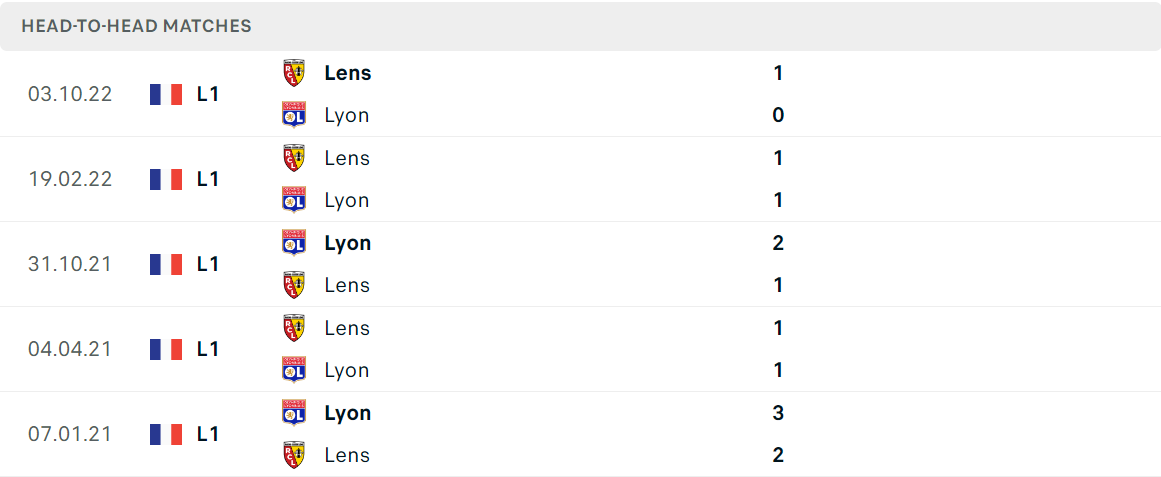Select bold Lyon name in 31.10.21 match
The image size is (1161, 477).
348,244
